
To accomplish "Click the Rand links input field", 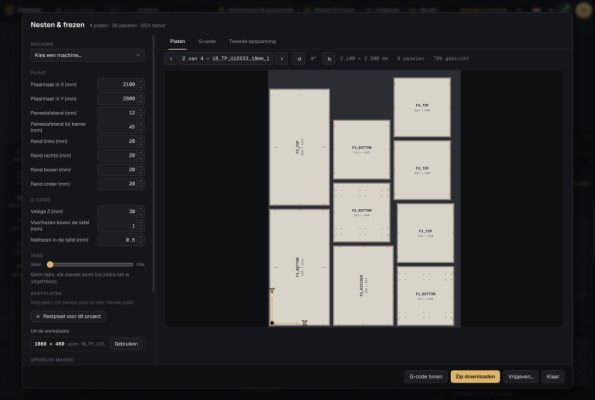I will point(117,141).
